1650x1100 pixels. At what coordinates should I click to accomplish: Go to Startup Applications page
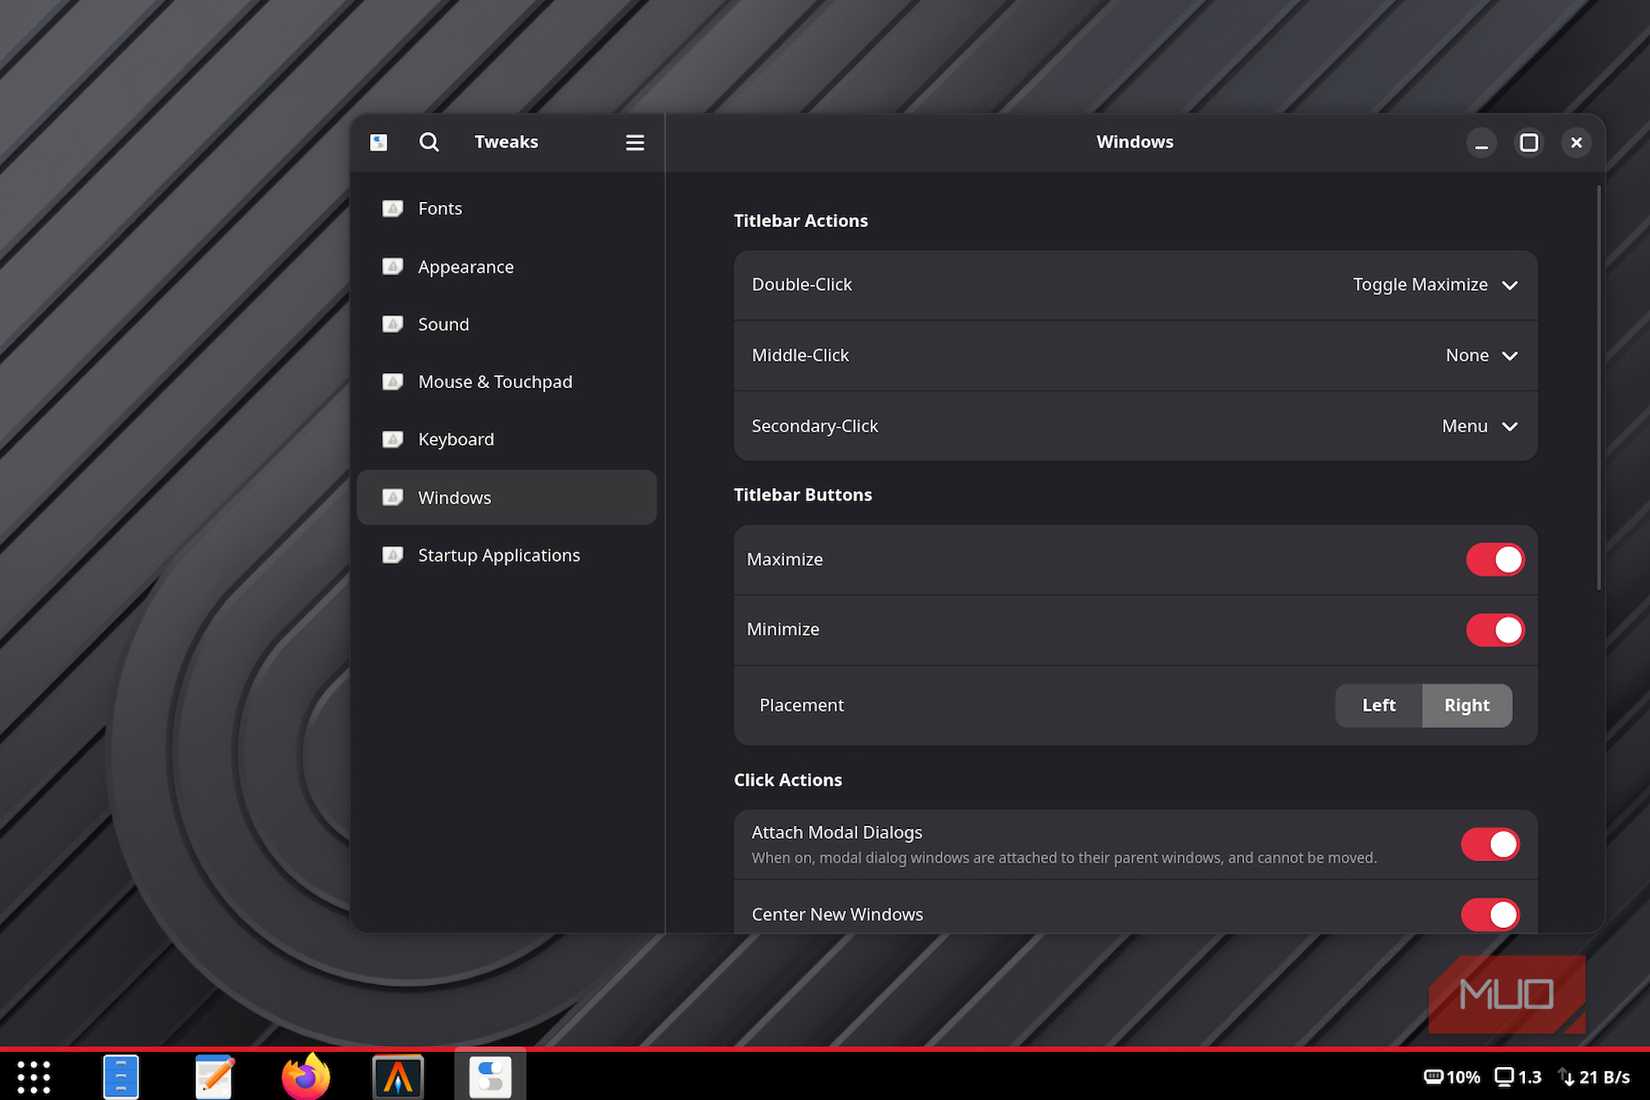click(x=507, y=554)
